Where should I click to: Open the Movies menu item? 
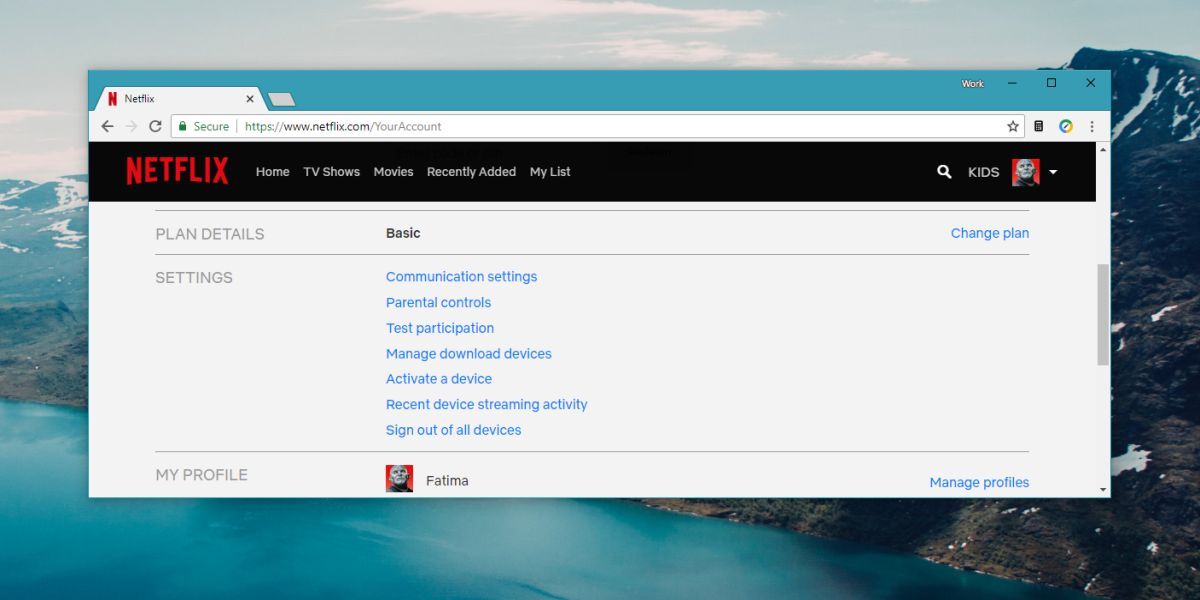click(393, 172)
